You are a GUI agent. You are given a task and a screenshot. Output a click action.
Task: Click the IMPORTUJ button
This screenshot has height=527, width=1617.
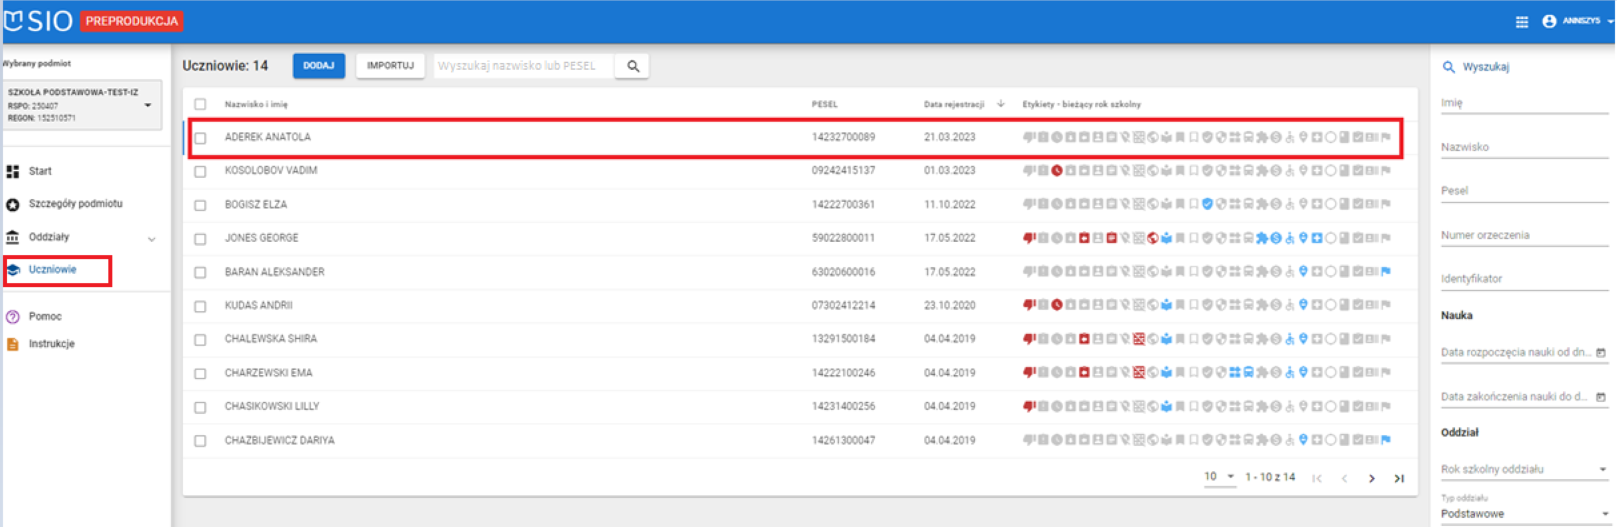coord(390,66)
